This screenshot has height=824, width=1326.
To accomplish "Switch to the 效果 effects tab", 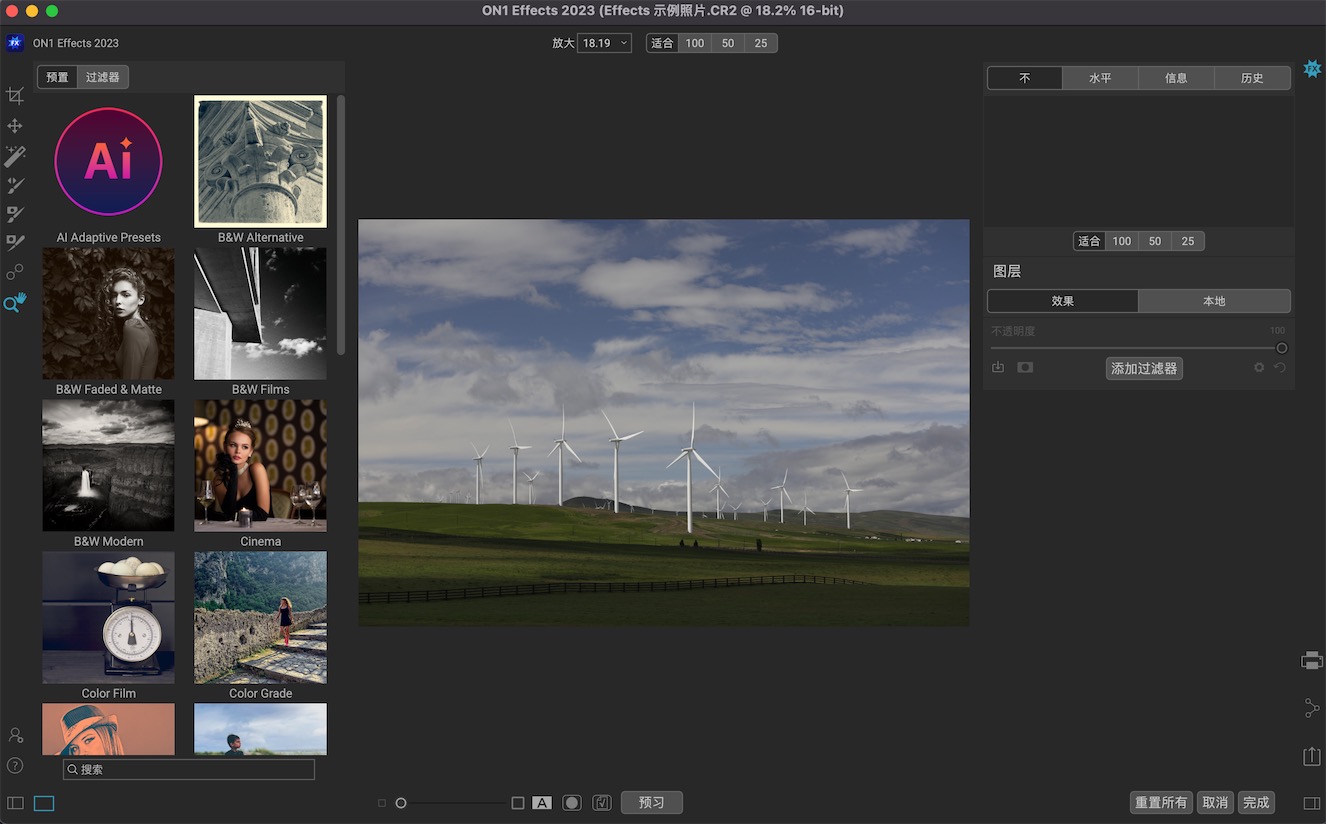I will tap(1063, 301).
